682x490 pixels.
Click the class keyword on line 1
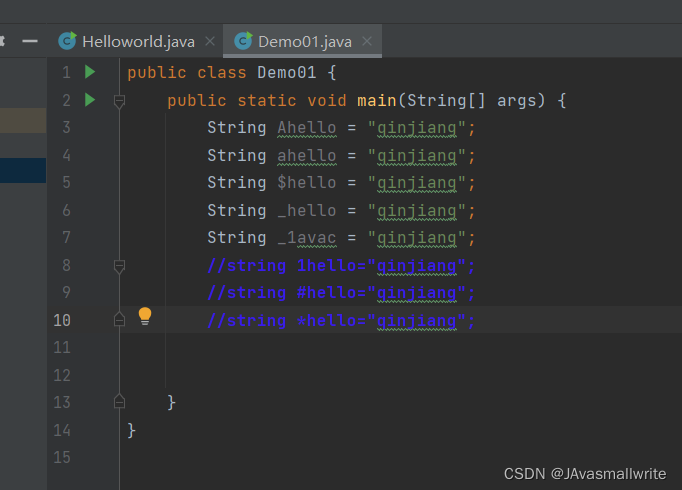coord(222,73)
